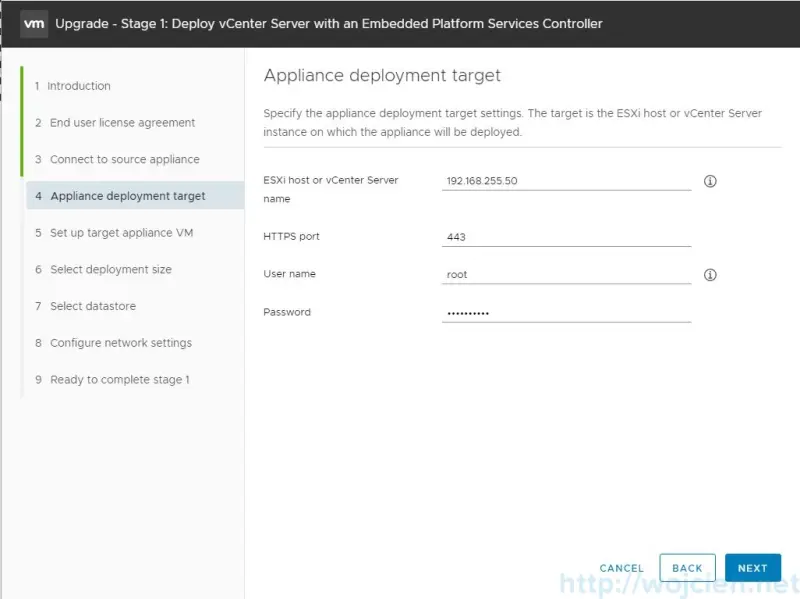
Task: Click the info icon beside User name field
Action: [710, 274]
